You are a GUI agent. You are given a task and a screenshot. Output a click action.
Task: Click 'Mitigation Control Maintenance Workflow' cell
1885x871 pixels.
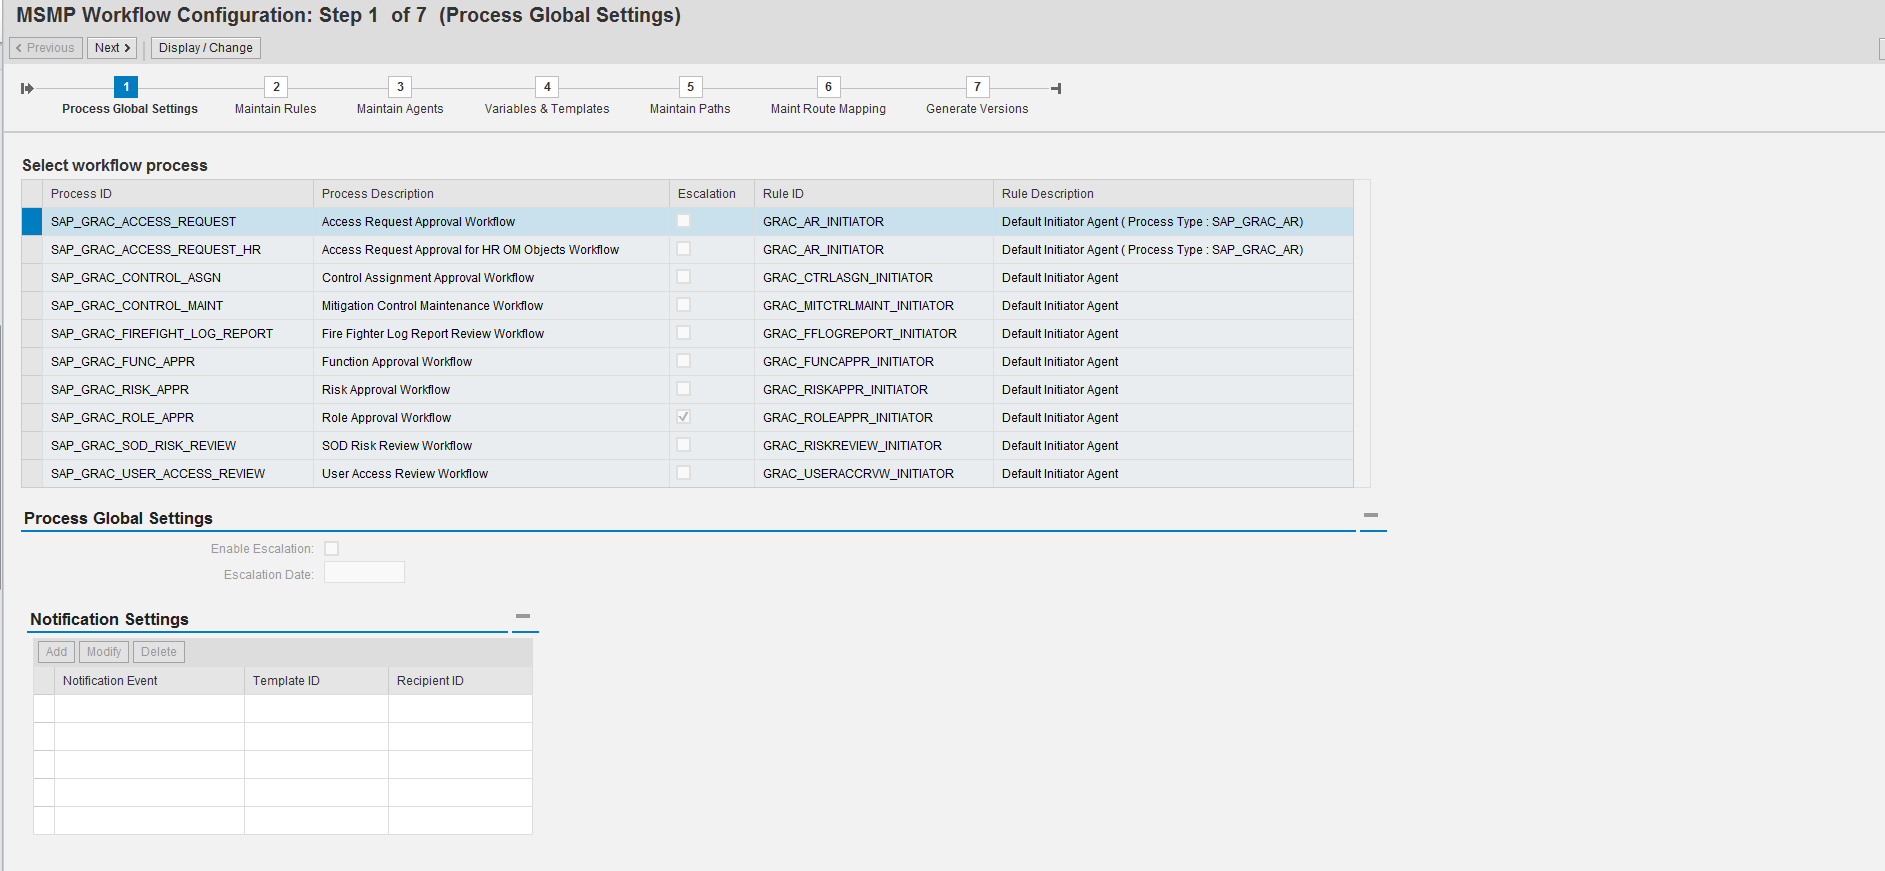[491, 306]
